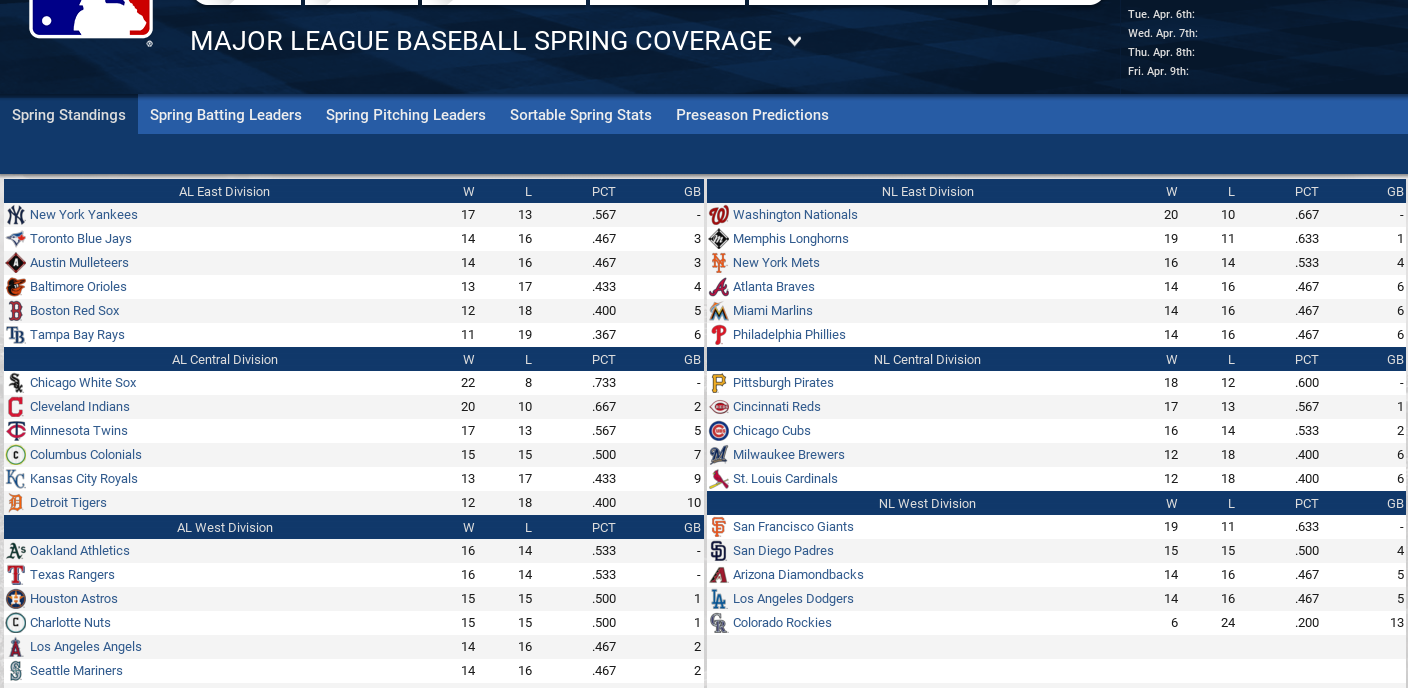Viewport: 1408px width, 688px height.
Task: Click the Minnesota Twins logo icon
Action: click(15, 431)
